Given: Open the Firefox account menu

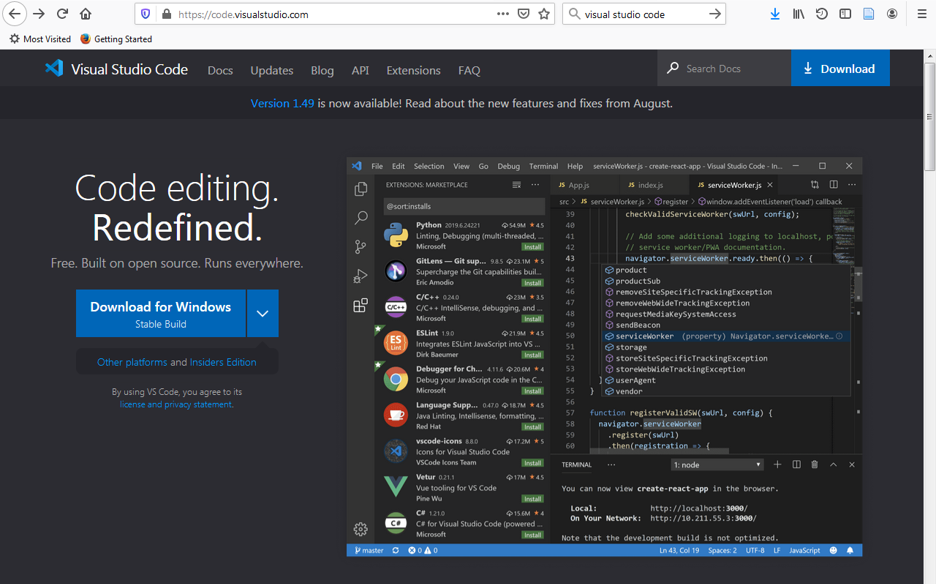Looking at the screenshot, I should pyautogui.click(x=892, y=14).
